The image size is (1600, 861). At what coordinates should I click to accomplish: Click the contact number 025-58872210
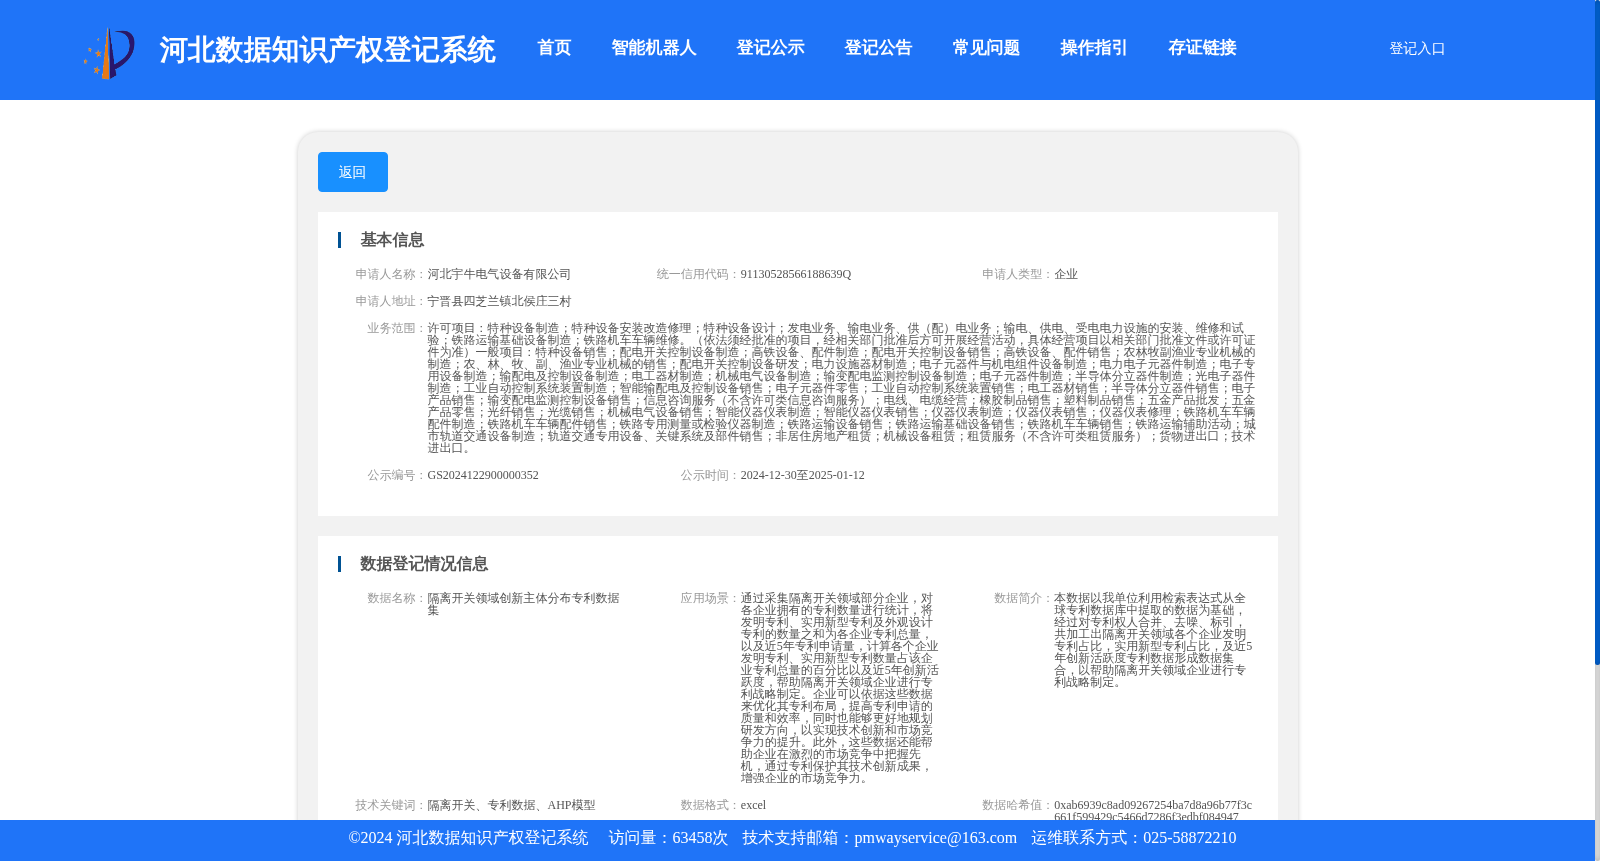[1189, 838]
